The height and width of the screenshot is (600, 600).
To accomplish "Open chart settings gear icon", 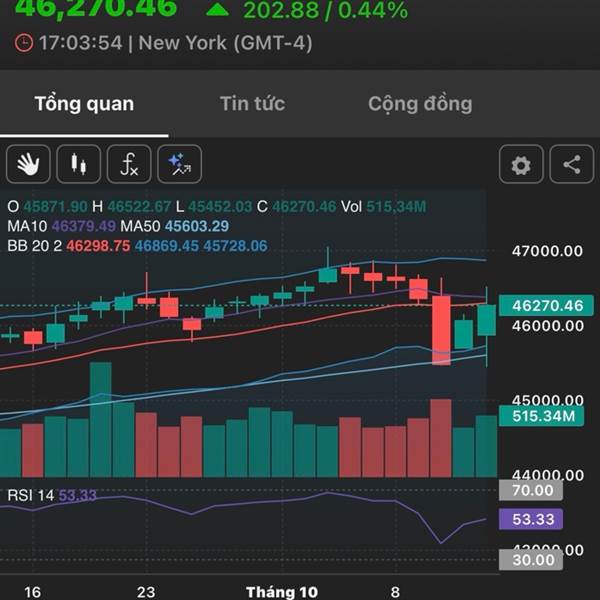I will [521, 164].
